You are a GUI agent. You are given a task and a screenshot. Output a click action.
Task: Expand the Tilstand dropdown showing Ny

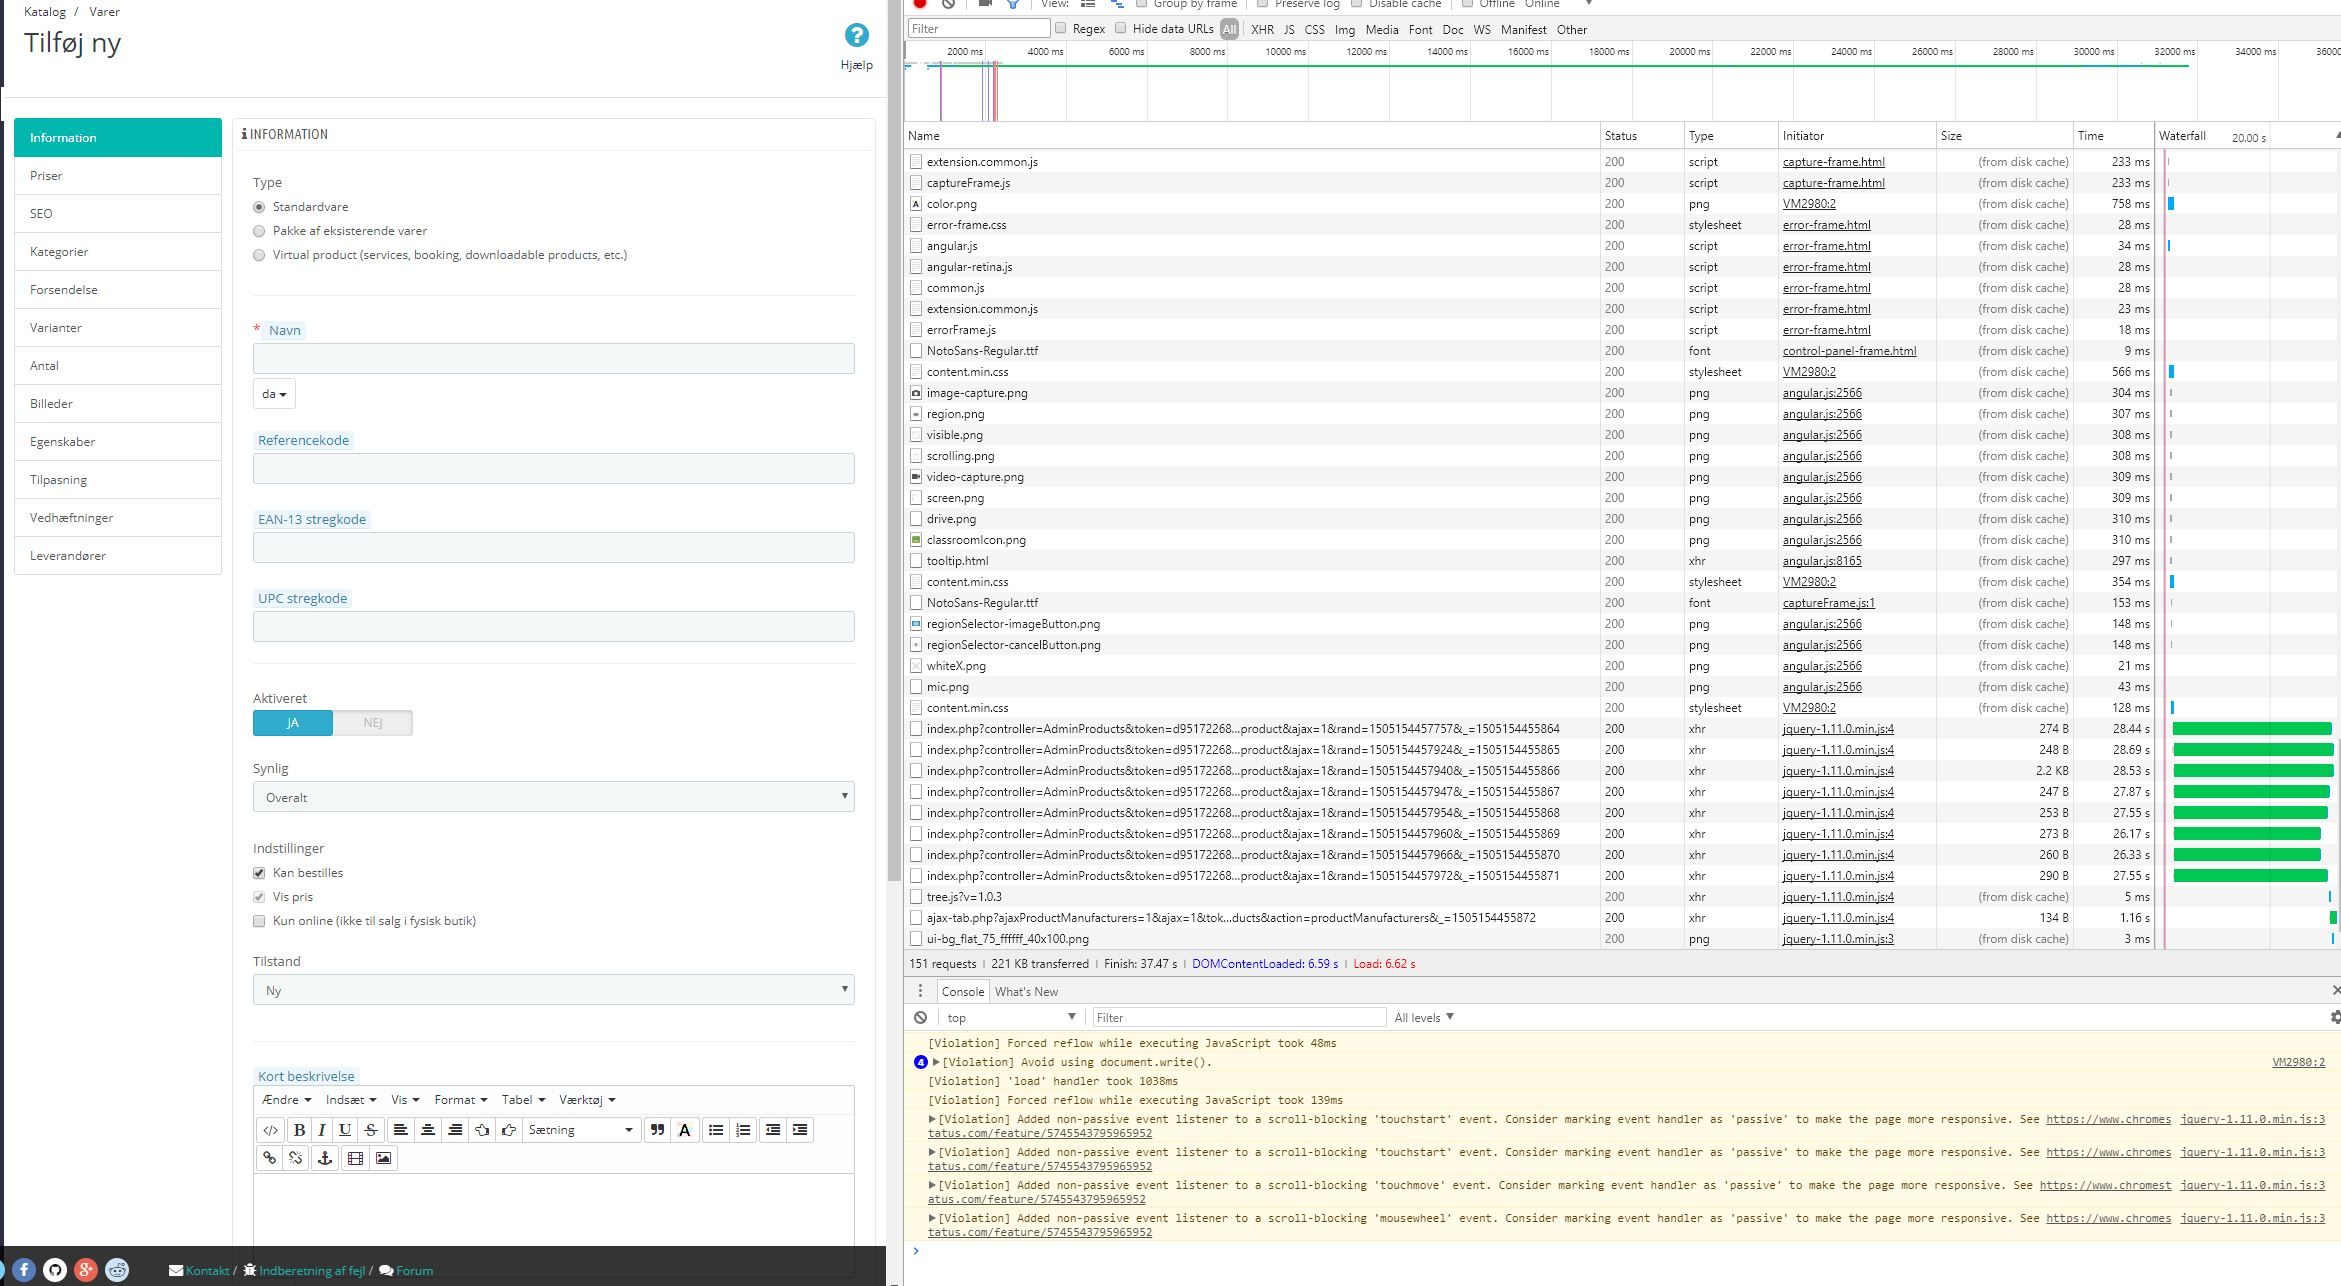pyautogui.click(x=553, y=990)
